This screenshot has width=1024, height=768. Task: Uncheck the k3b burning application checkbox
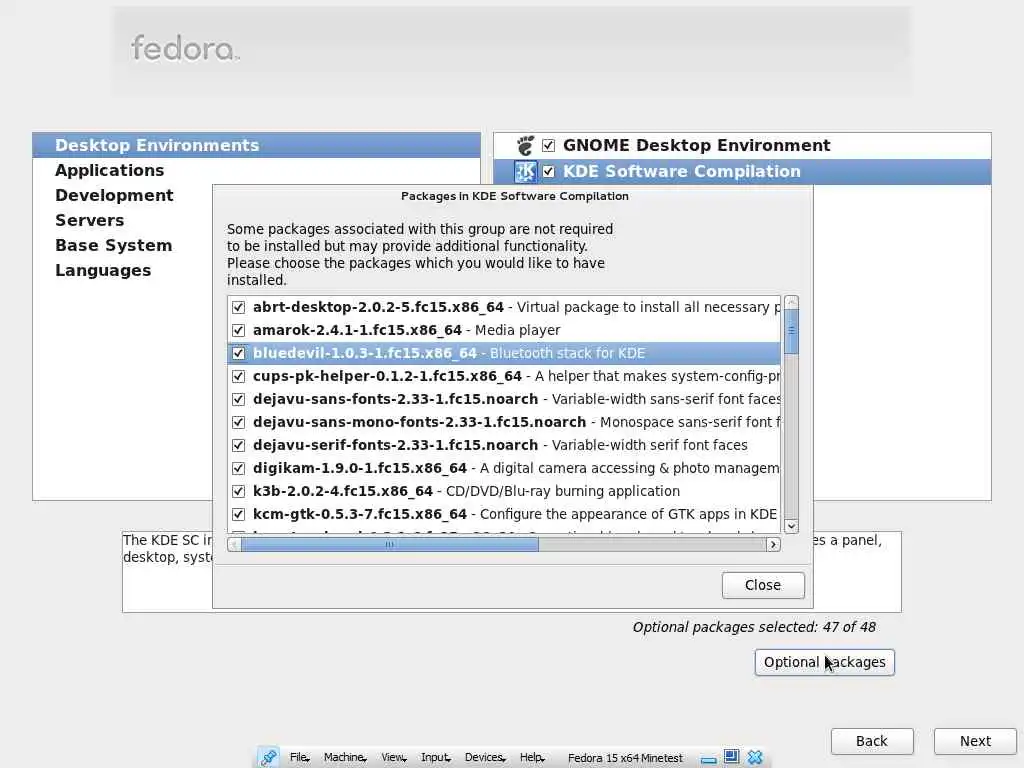pos(238,491)
